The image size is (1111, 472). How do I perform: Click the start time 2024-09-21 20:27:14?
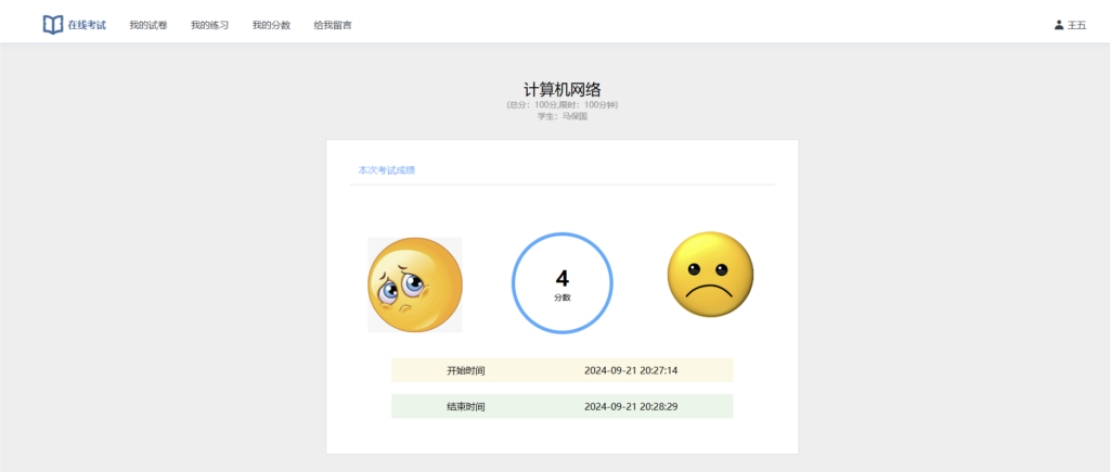pos(631,370)
